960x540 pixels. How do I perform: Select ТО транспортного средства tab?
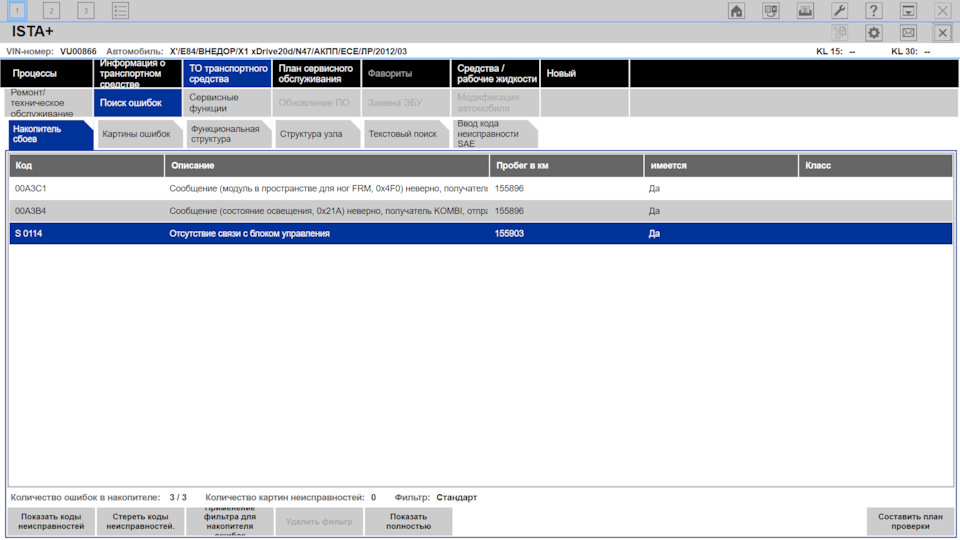pos(227,73)
